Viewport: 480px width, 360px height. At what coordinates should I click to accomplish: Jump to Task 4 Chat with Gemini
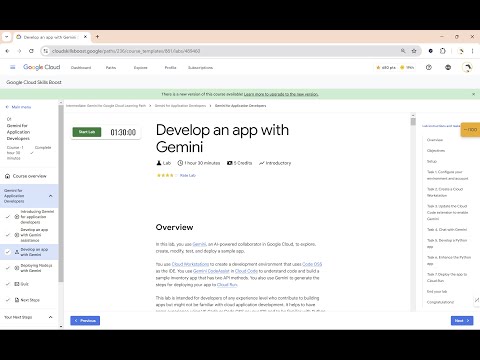pos(447,230)
